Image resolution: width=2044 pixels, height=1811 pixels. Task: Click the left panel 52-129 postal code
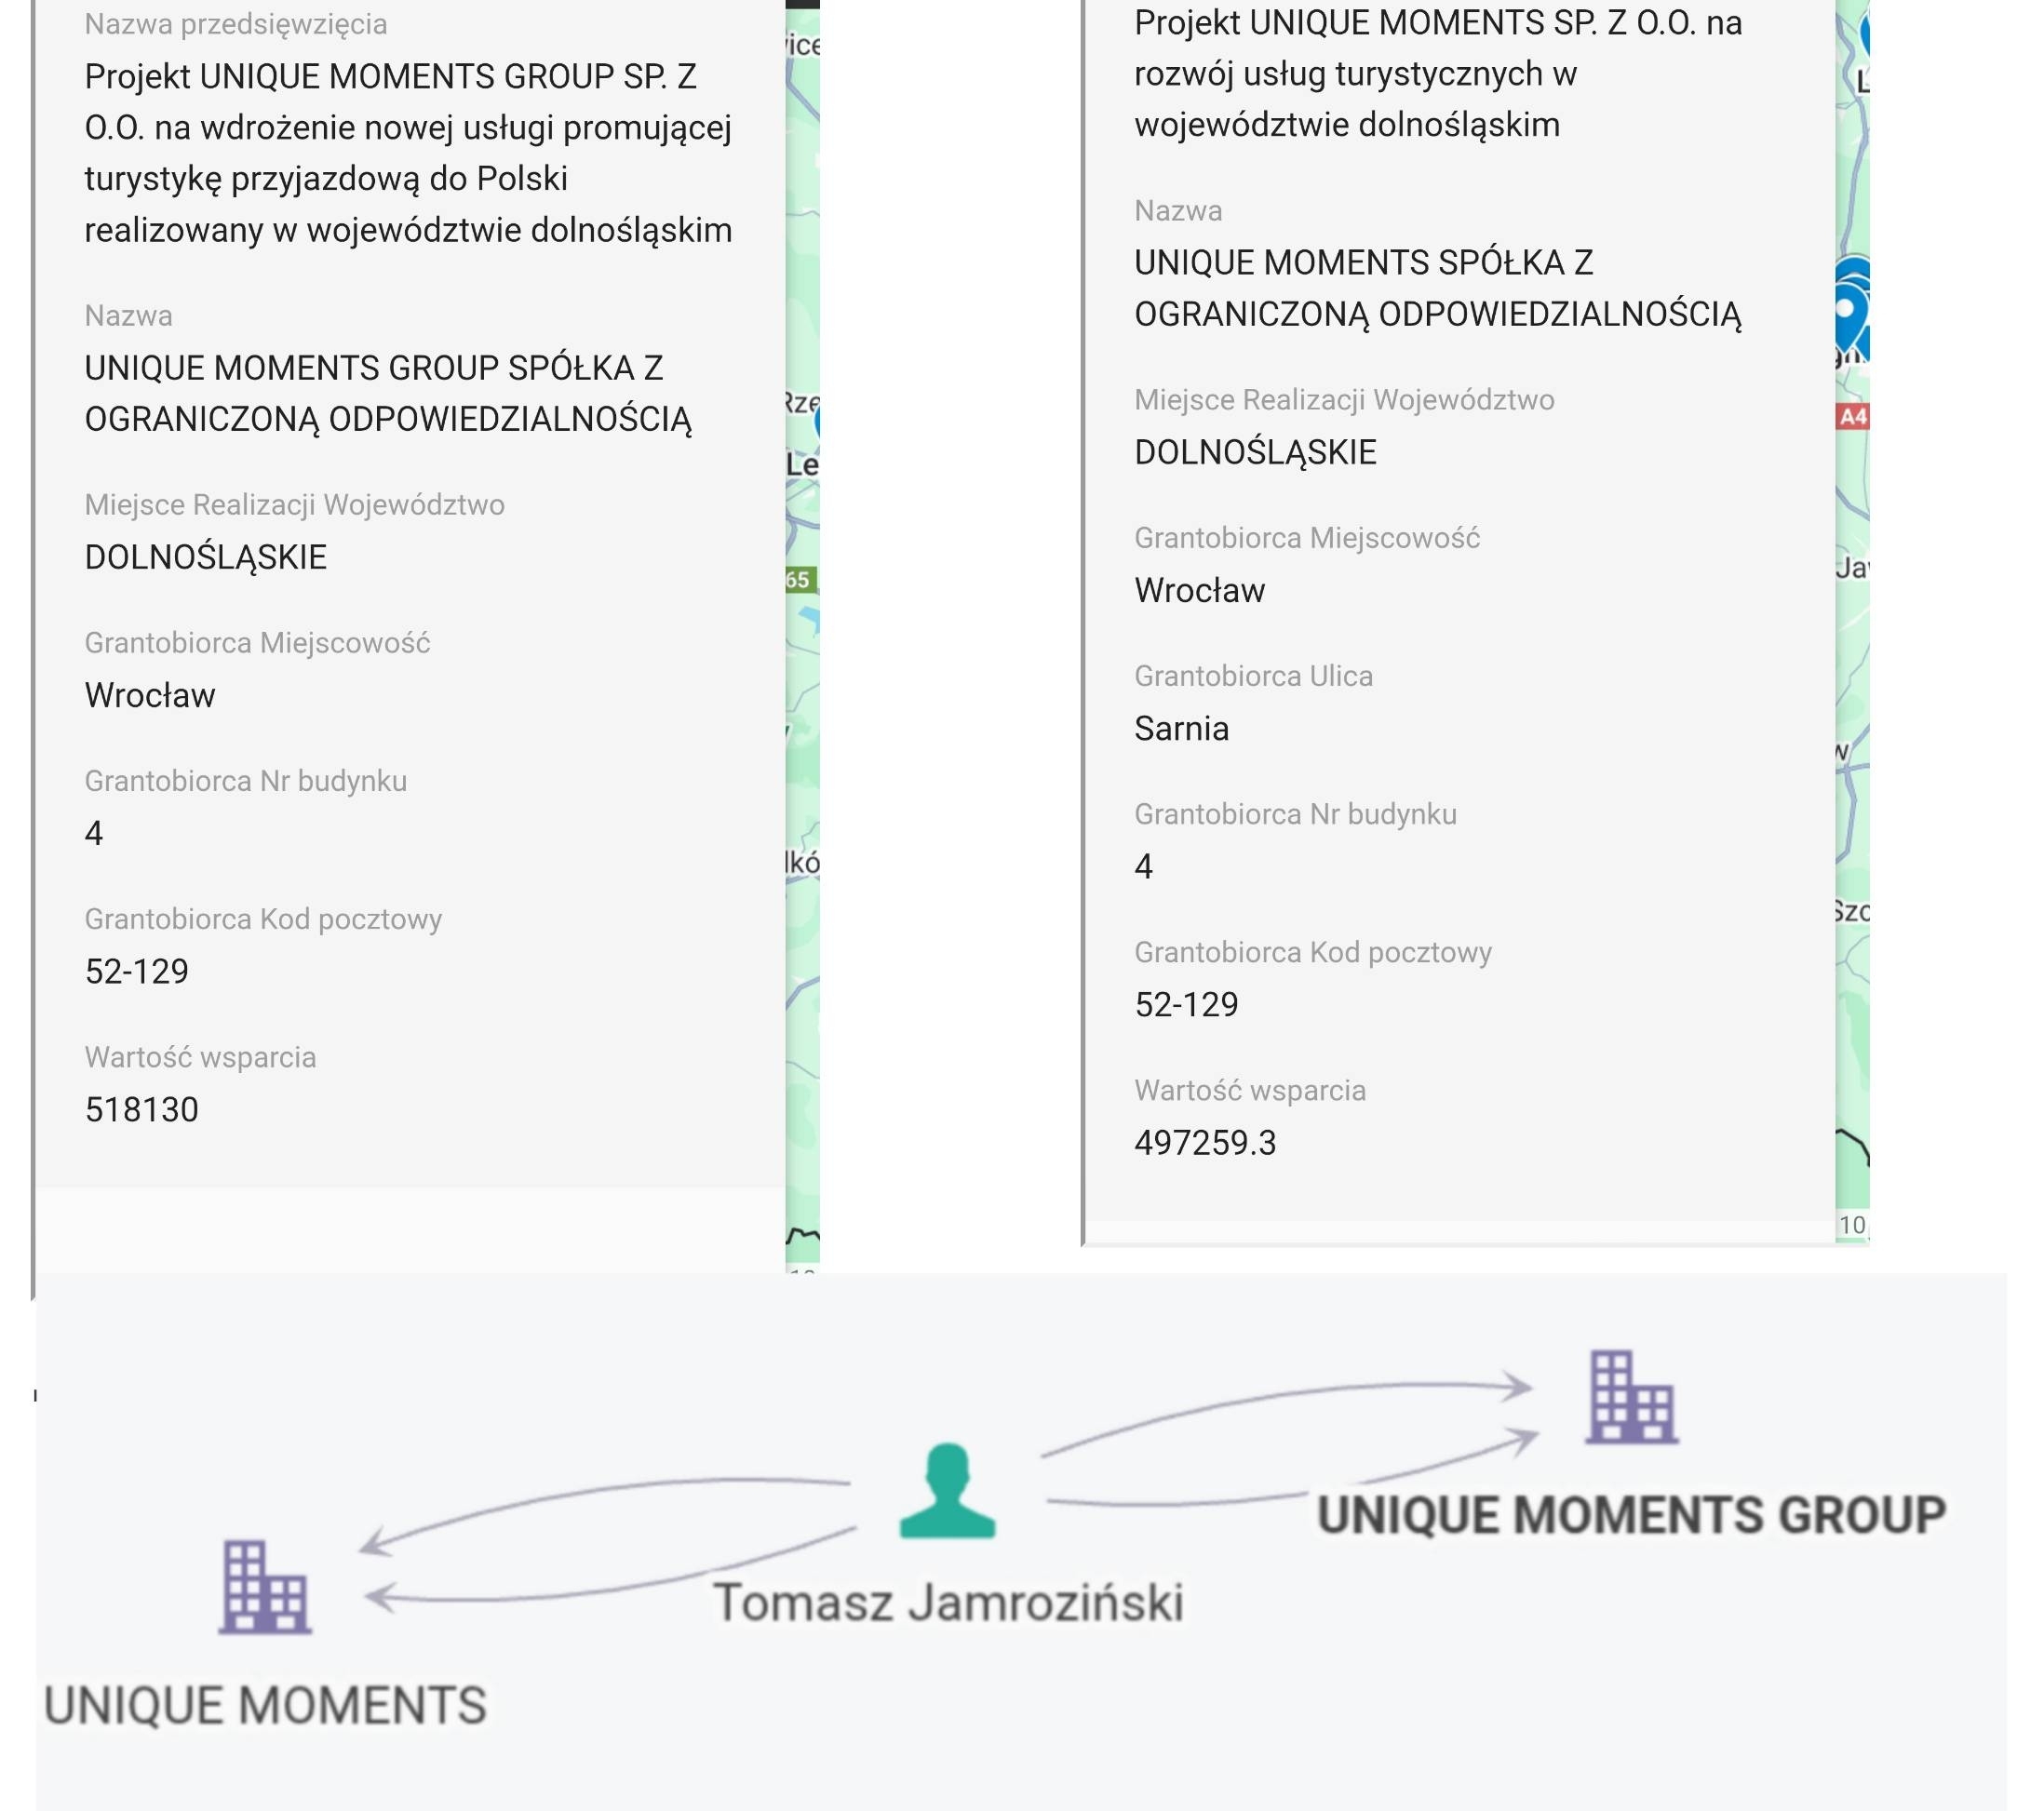click(x=137, y=971)
